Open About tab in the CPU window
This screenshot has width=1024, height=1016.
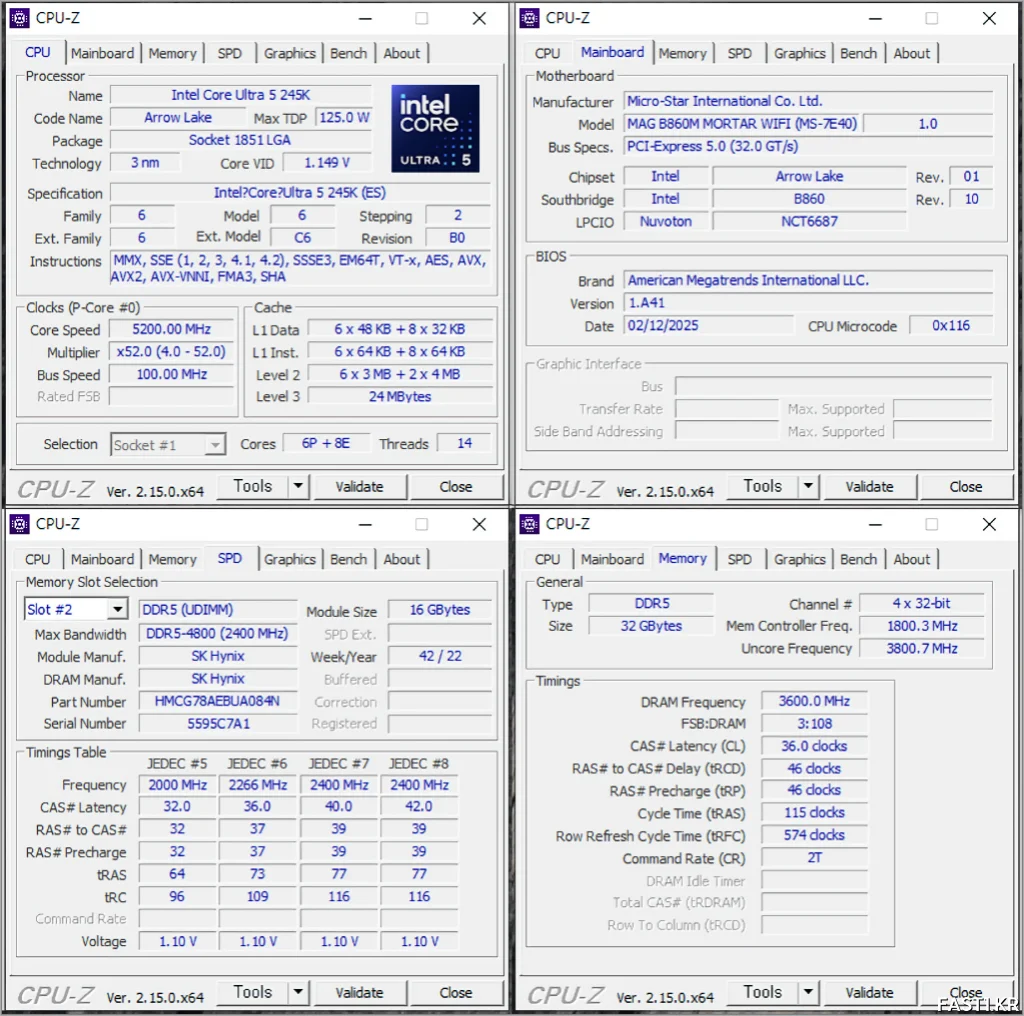[x=402, y=54]
